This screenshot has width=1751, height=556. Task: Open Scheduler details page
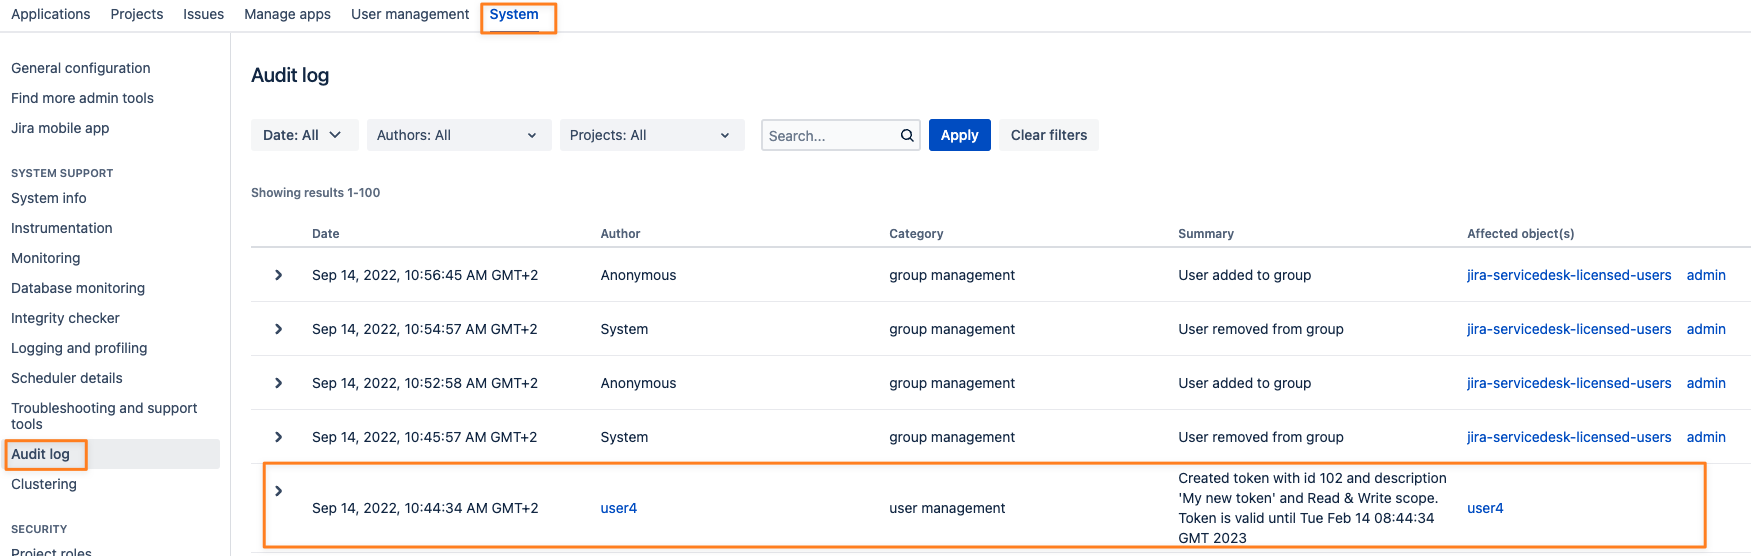tap(67, 378)
